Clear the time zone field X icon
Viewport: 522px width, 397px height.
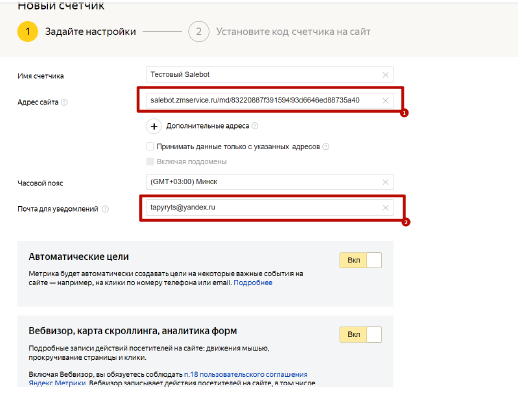pos(385,182)
